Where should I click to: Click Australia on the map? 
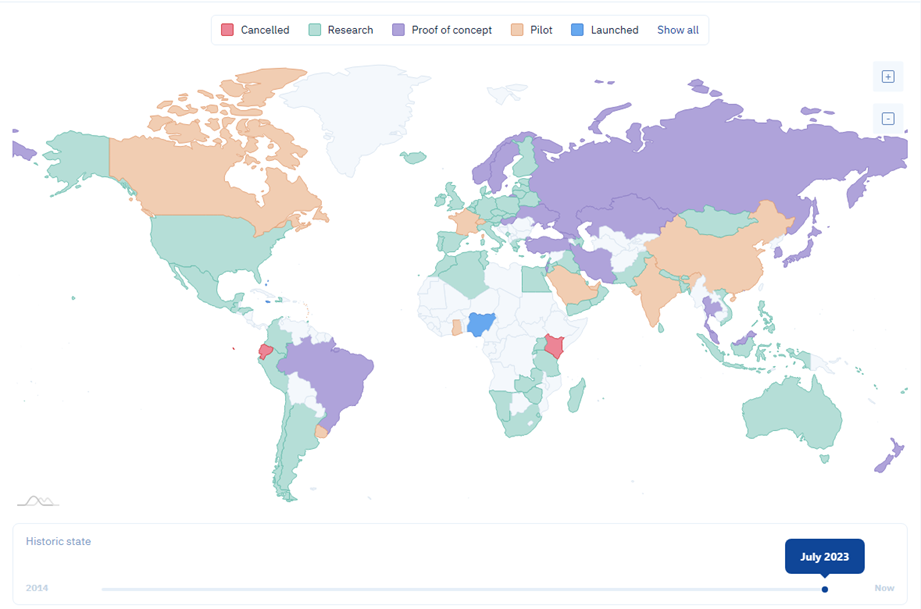[x=790, y=414]
